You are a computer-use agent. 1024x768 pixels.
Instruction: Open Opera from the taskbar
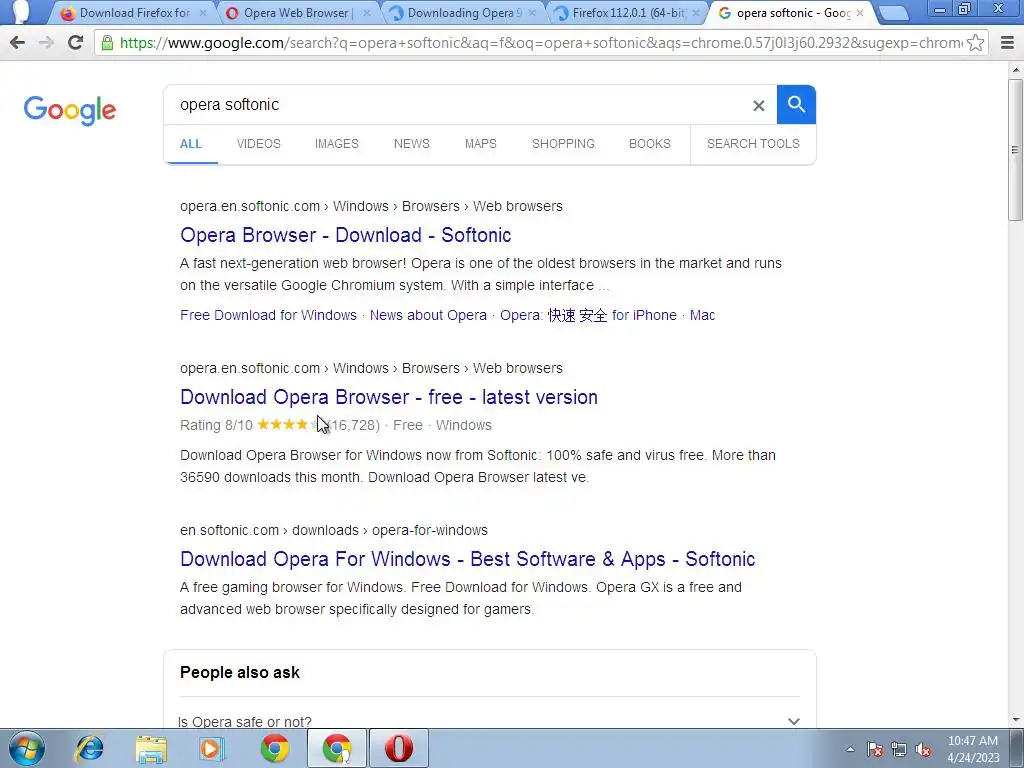[399, 748]
